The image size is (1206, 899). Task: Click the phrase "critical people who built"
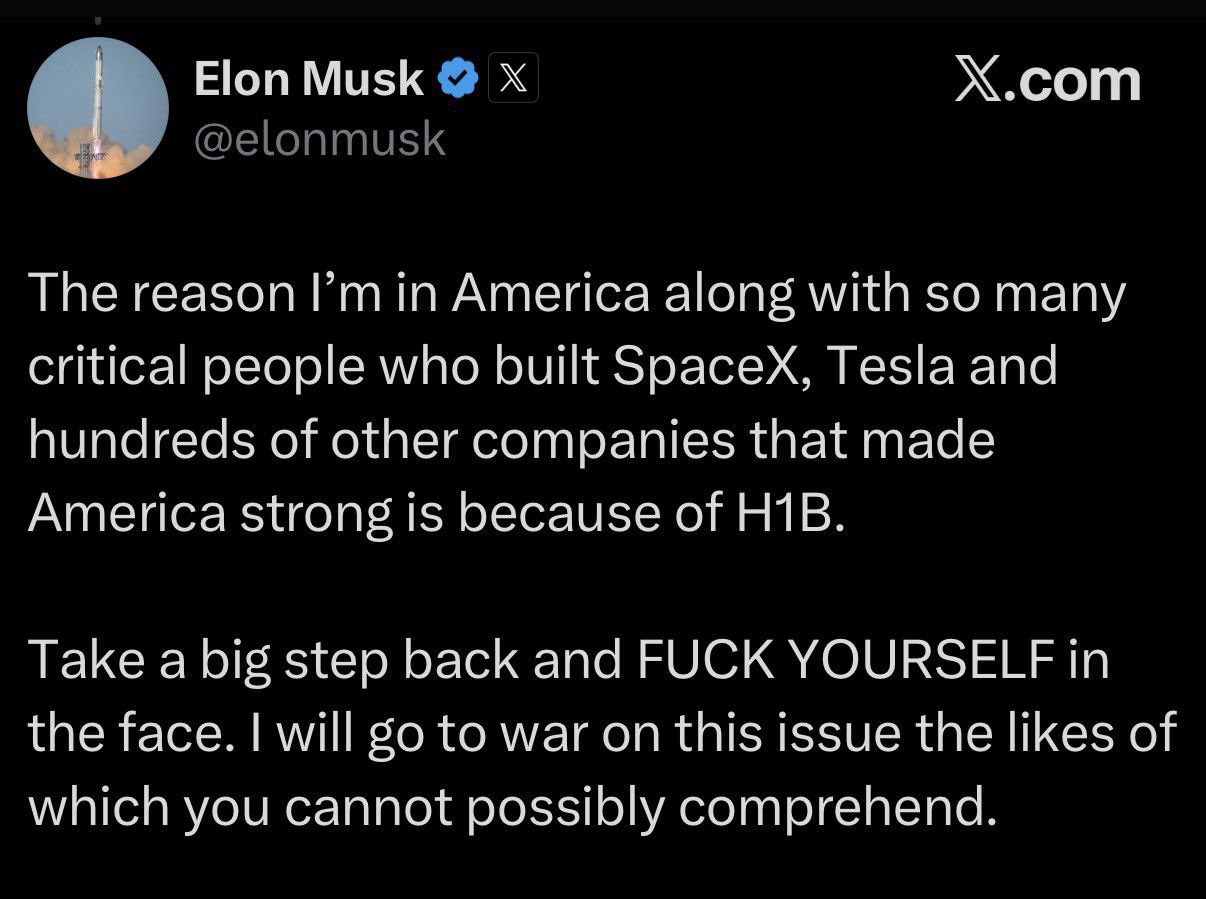(311, 367)
